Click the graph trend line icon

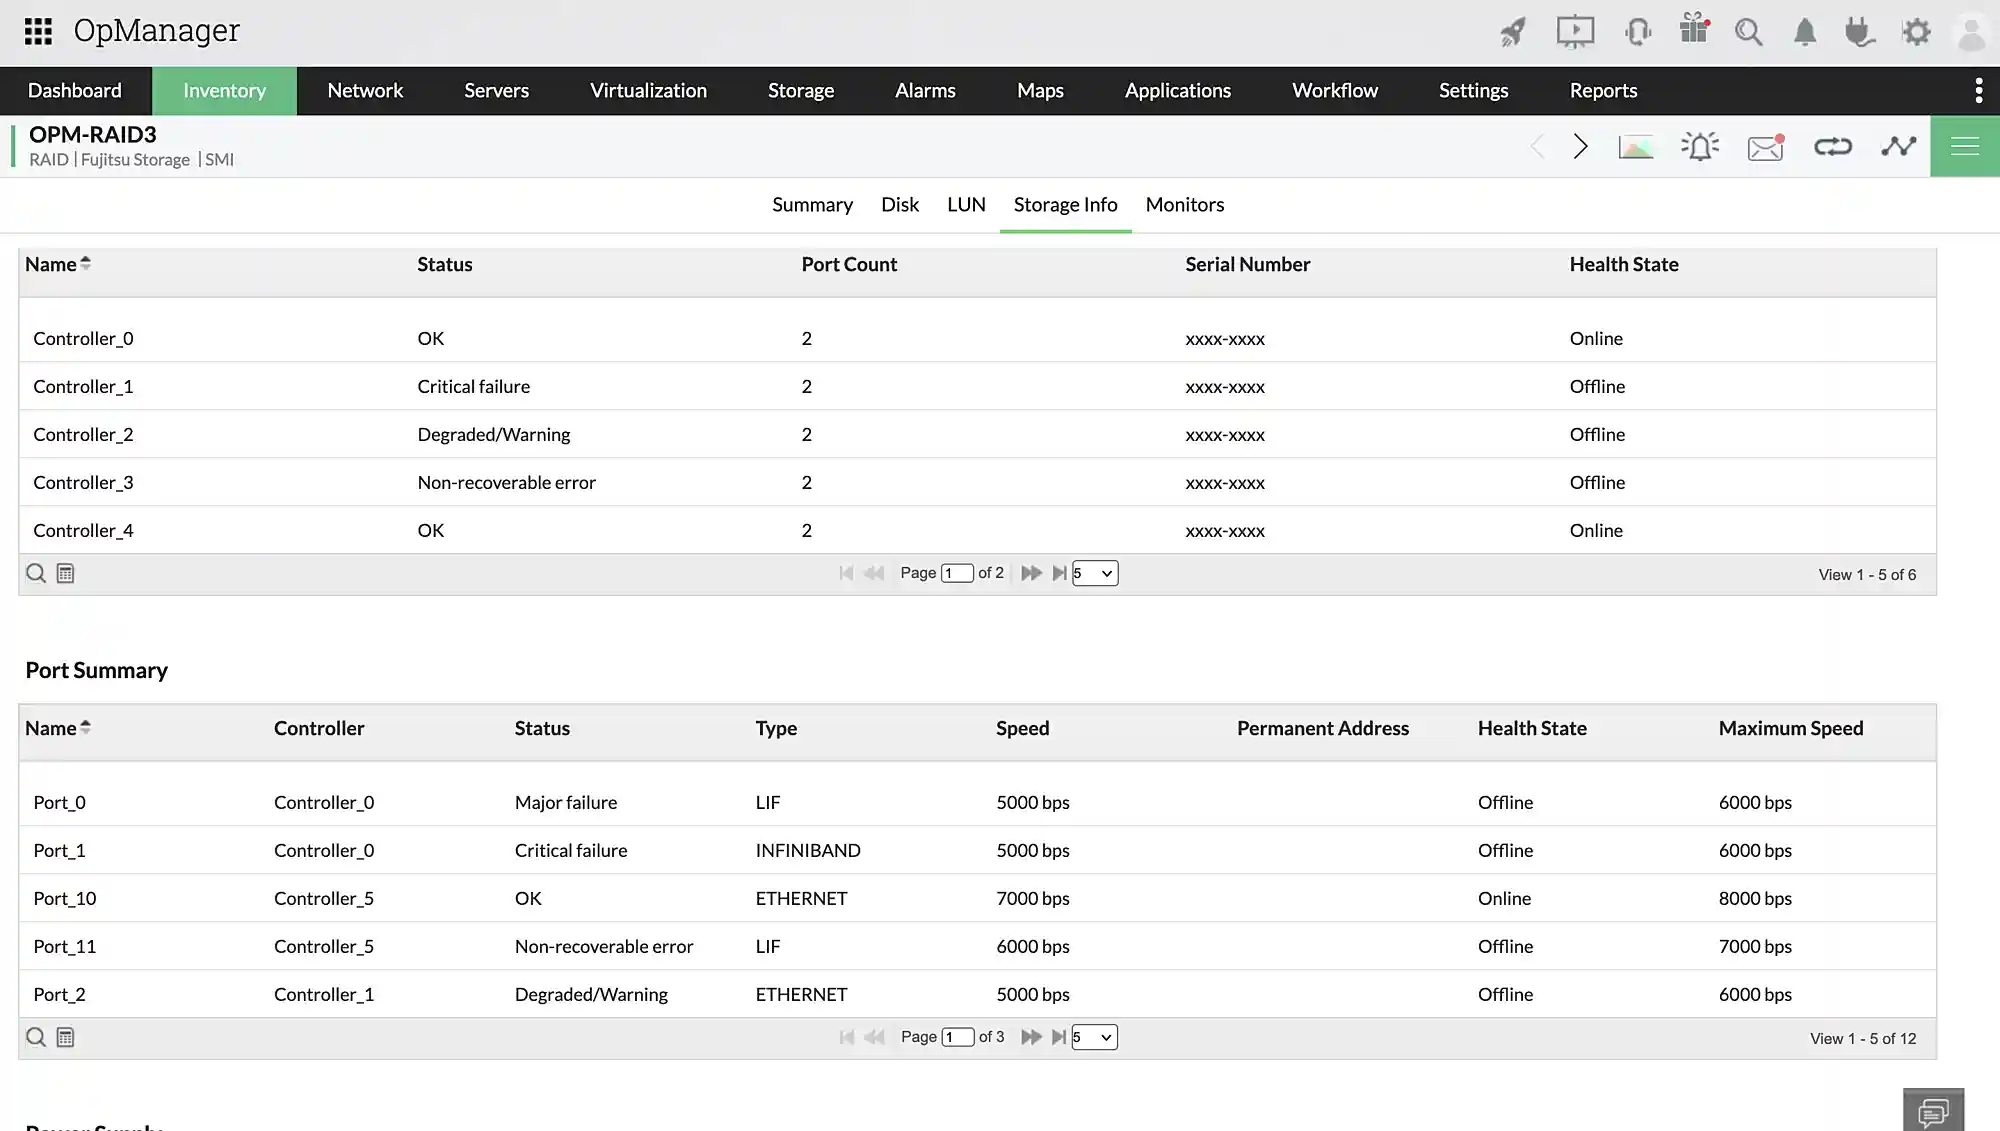point(1898,147)
